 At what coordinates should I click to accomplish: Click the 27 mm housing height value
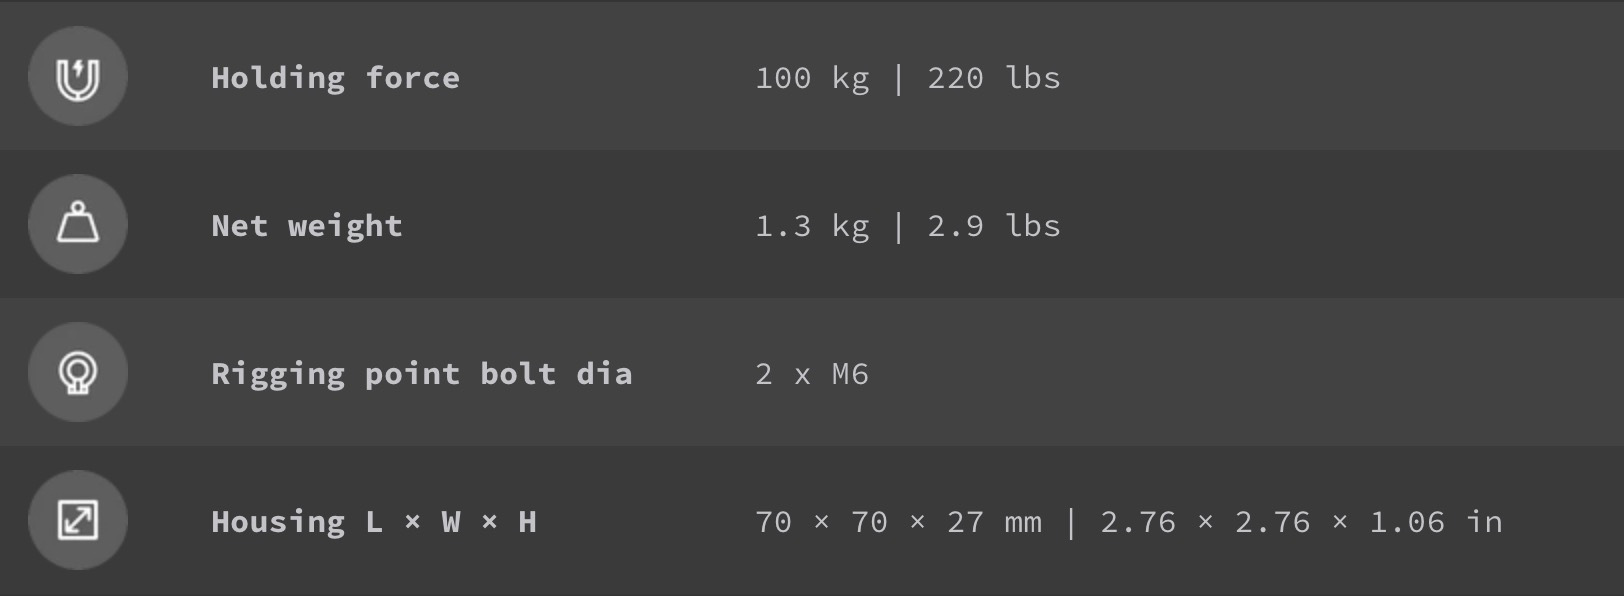994,522
